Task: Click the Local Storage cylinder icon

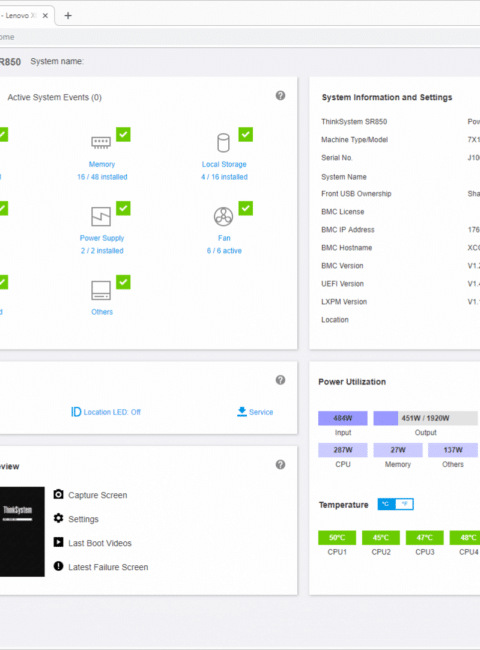Action: [223, 143]
